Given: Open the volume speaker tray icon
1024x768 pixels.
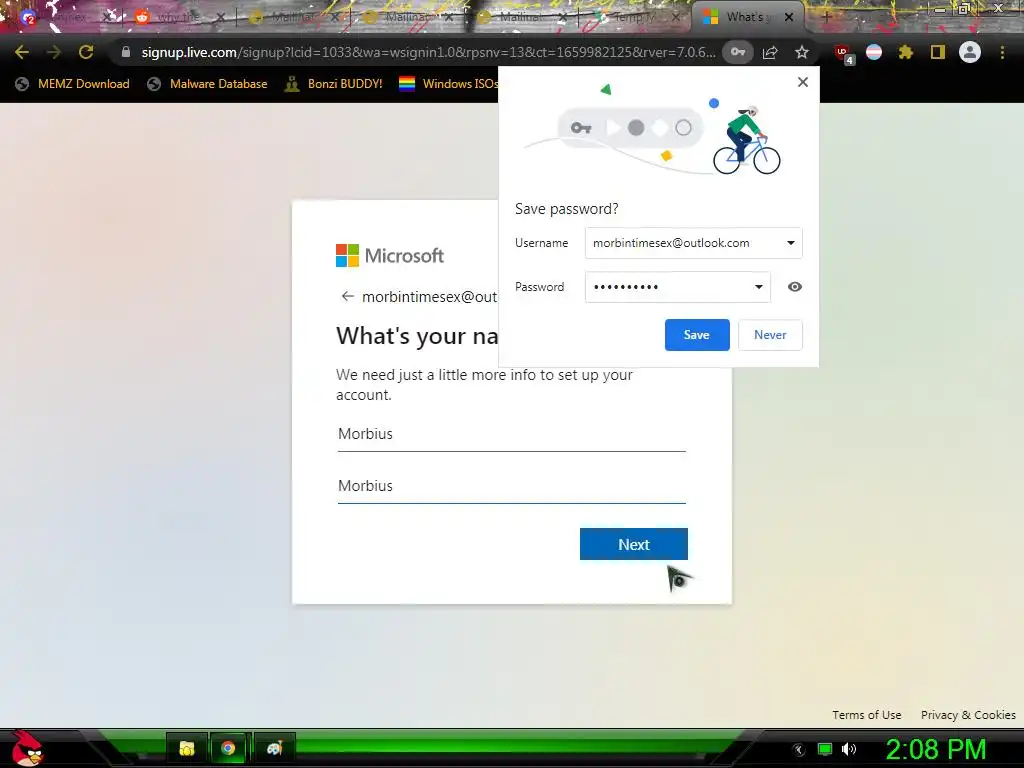Looking at the screenshot, I should click(x=849, y=749).
